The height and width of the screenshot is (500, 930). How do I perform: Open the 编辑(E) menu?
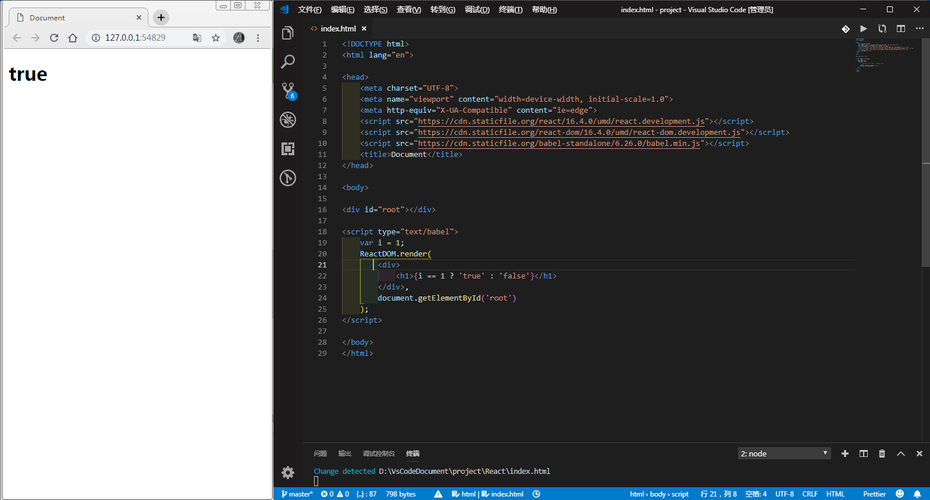point(342,9)
